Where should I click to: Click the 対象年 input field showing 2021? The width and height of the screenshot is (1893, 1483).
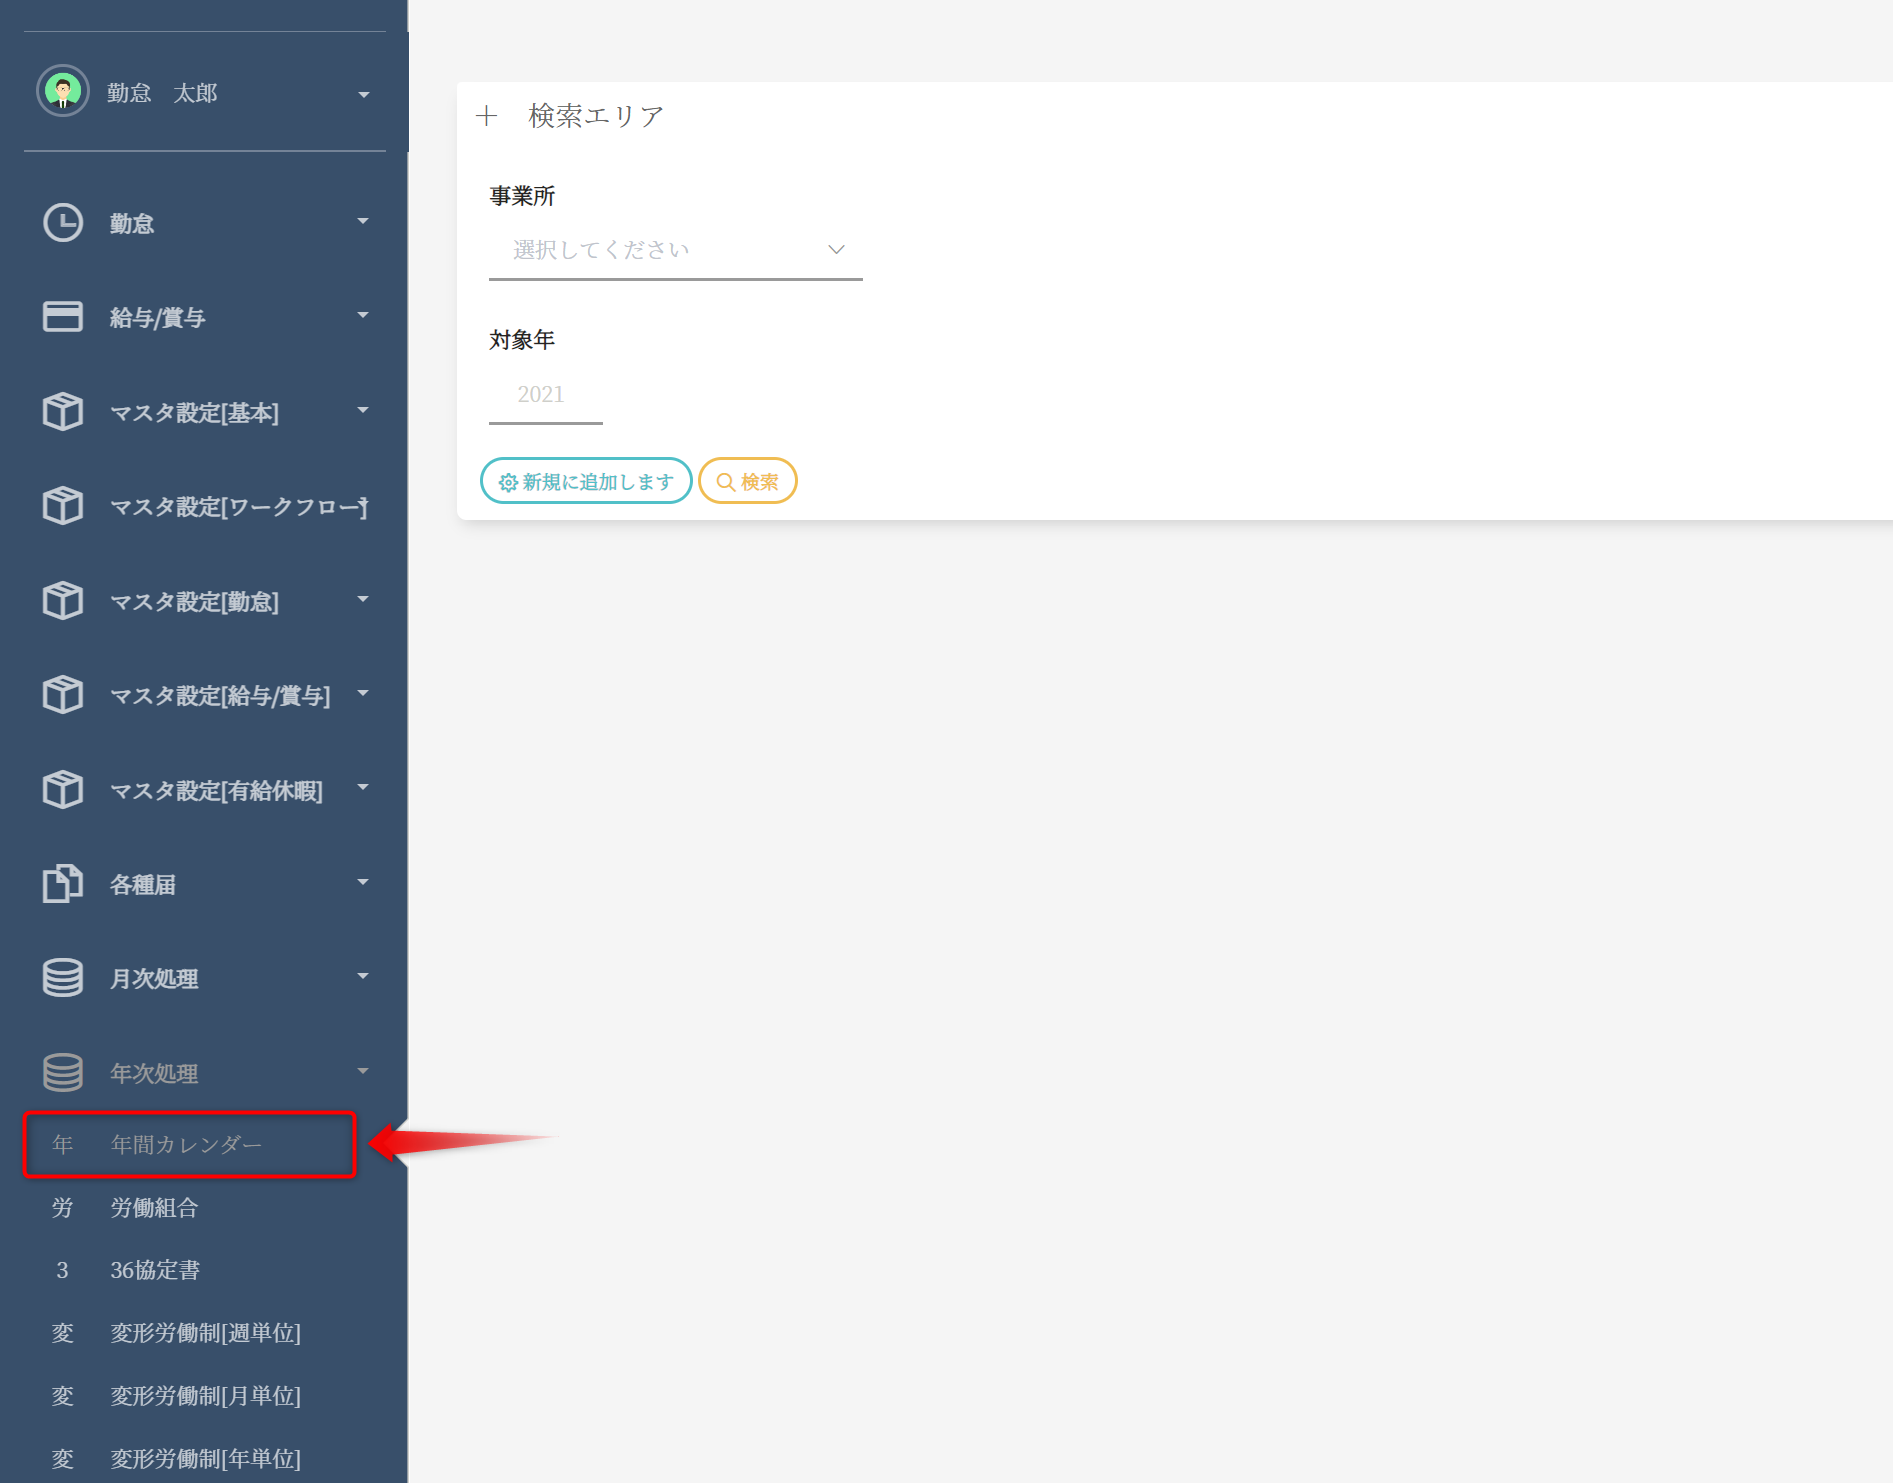pyautogui.click(x=545, y=395)
